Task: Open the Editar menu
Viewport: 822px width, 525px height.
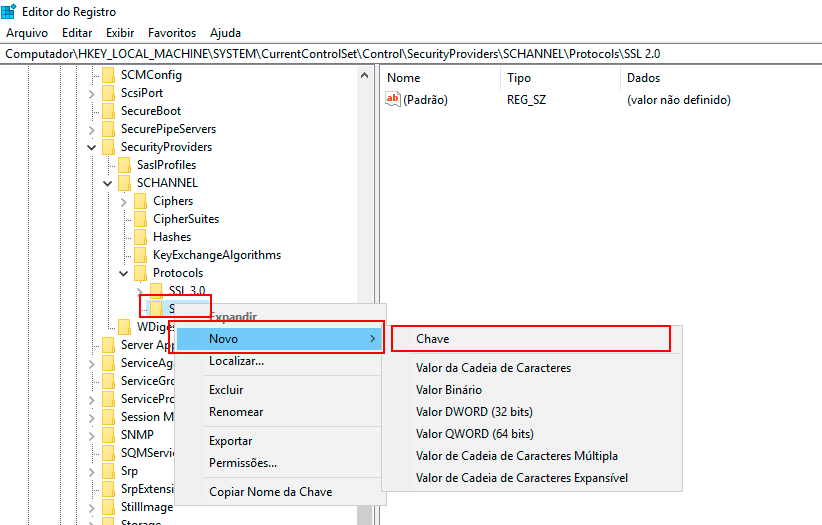Action: tap(77, 33)
